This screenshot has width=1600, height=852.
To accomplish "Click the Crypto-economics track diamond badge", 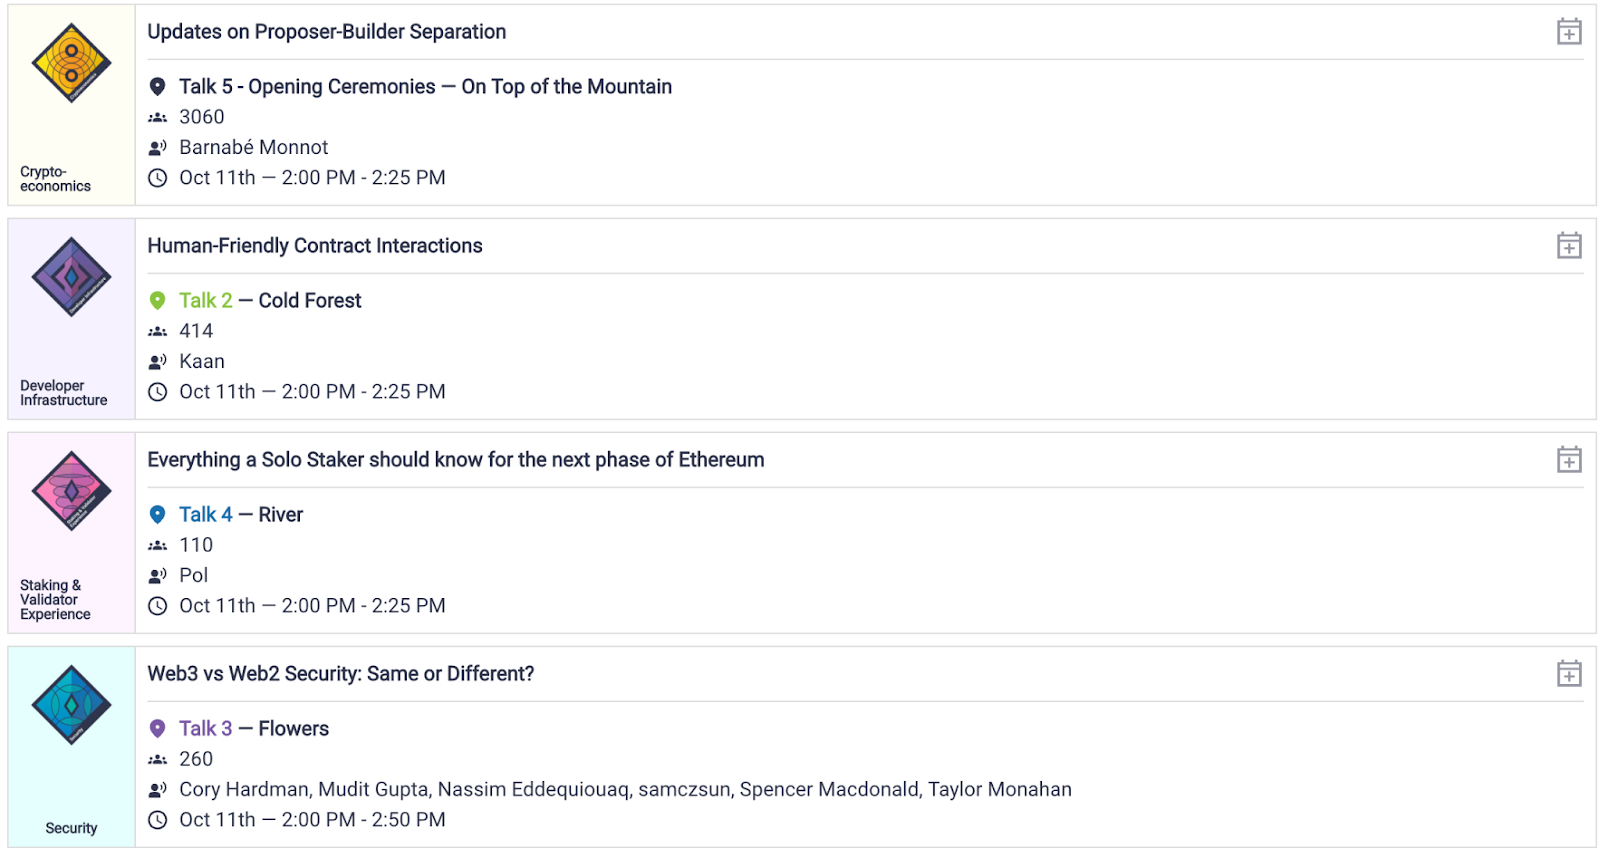I will [71, 63].
